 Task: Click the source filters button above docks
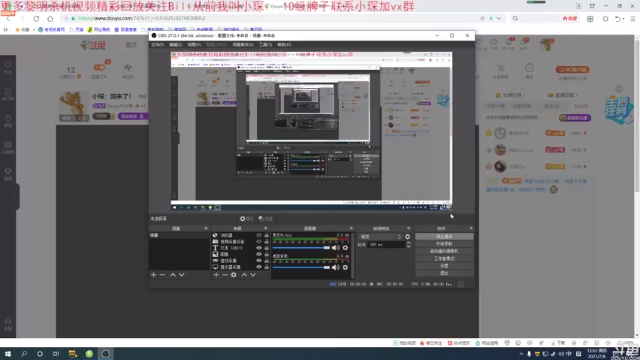265,219
